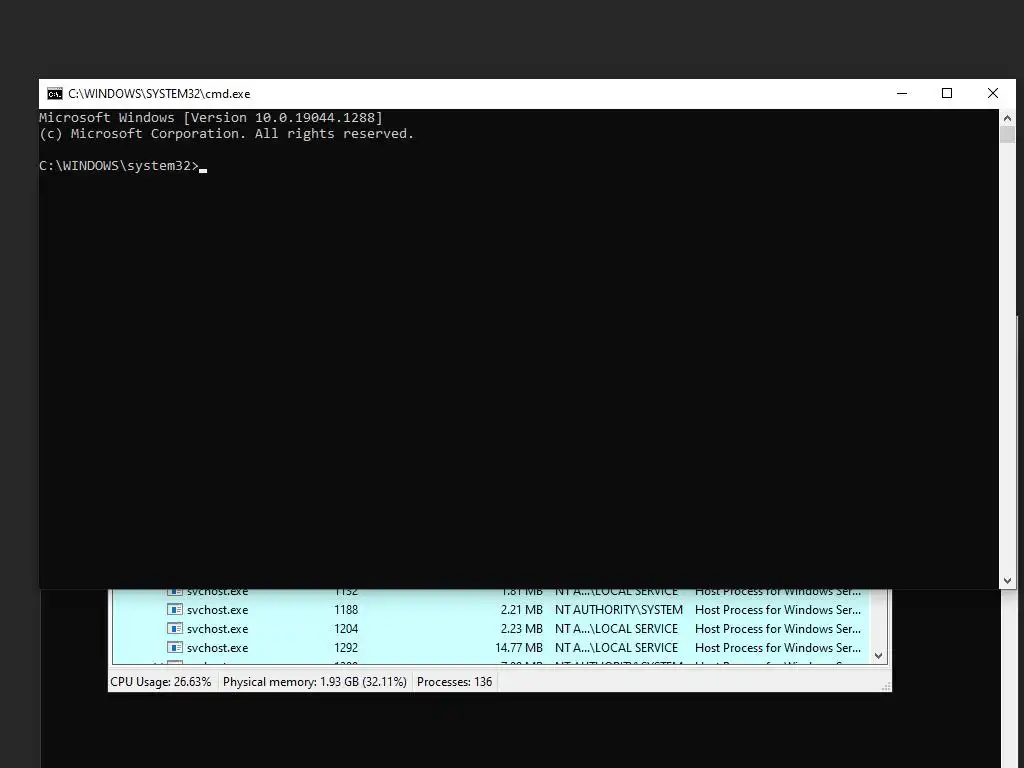1024x768 pixels.
Task: Select svchost.exe name in PID 1204 row
Action: tap(217, 629)
